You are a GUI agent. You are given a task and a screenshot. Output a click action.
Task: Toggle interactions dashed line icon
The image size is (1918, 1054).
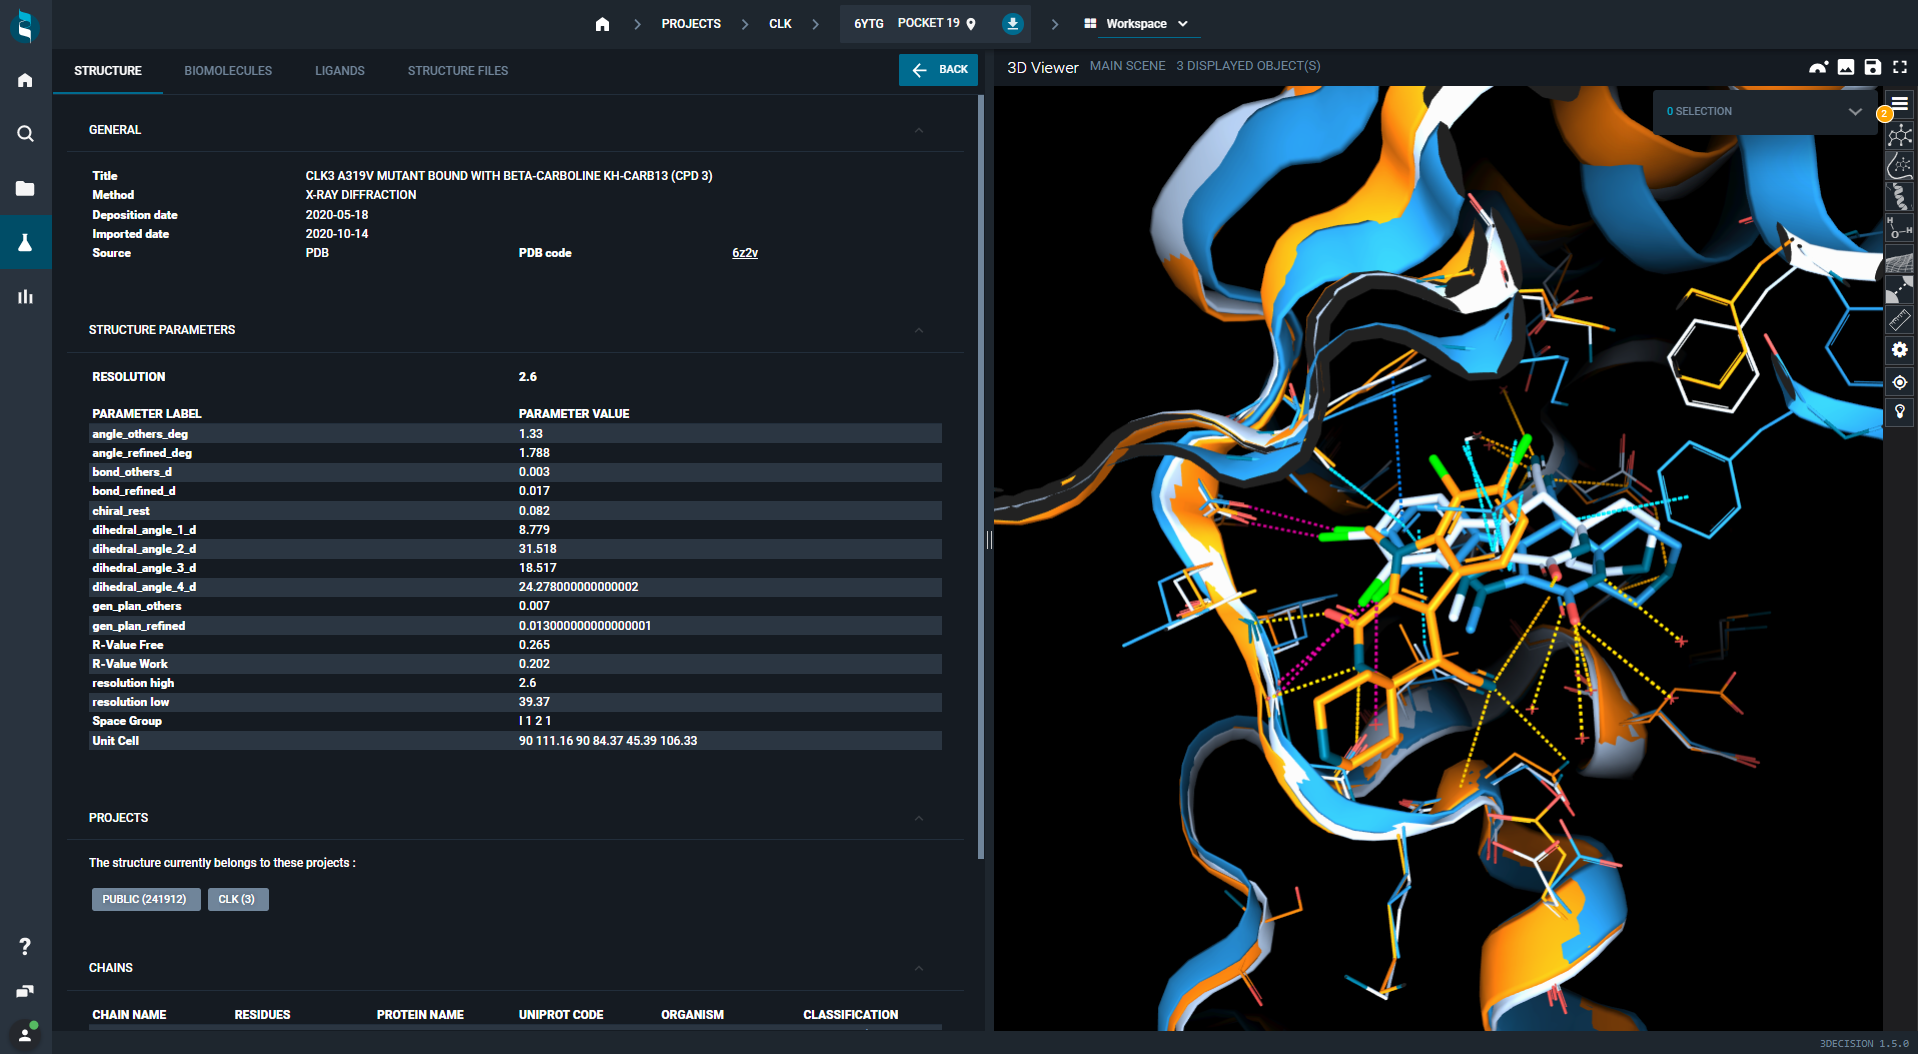click(1900, 291)
